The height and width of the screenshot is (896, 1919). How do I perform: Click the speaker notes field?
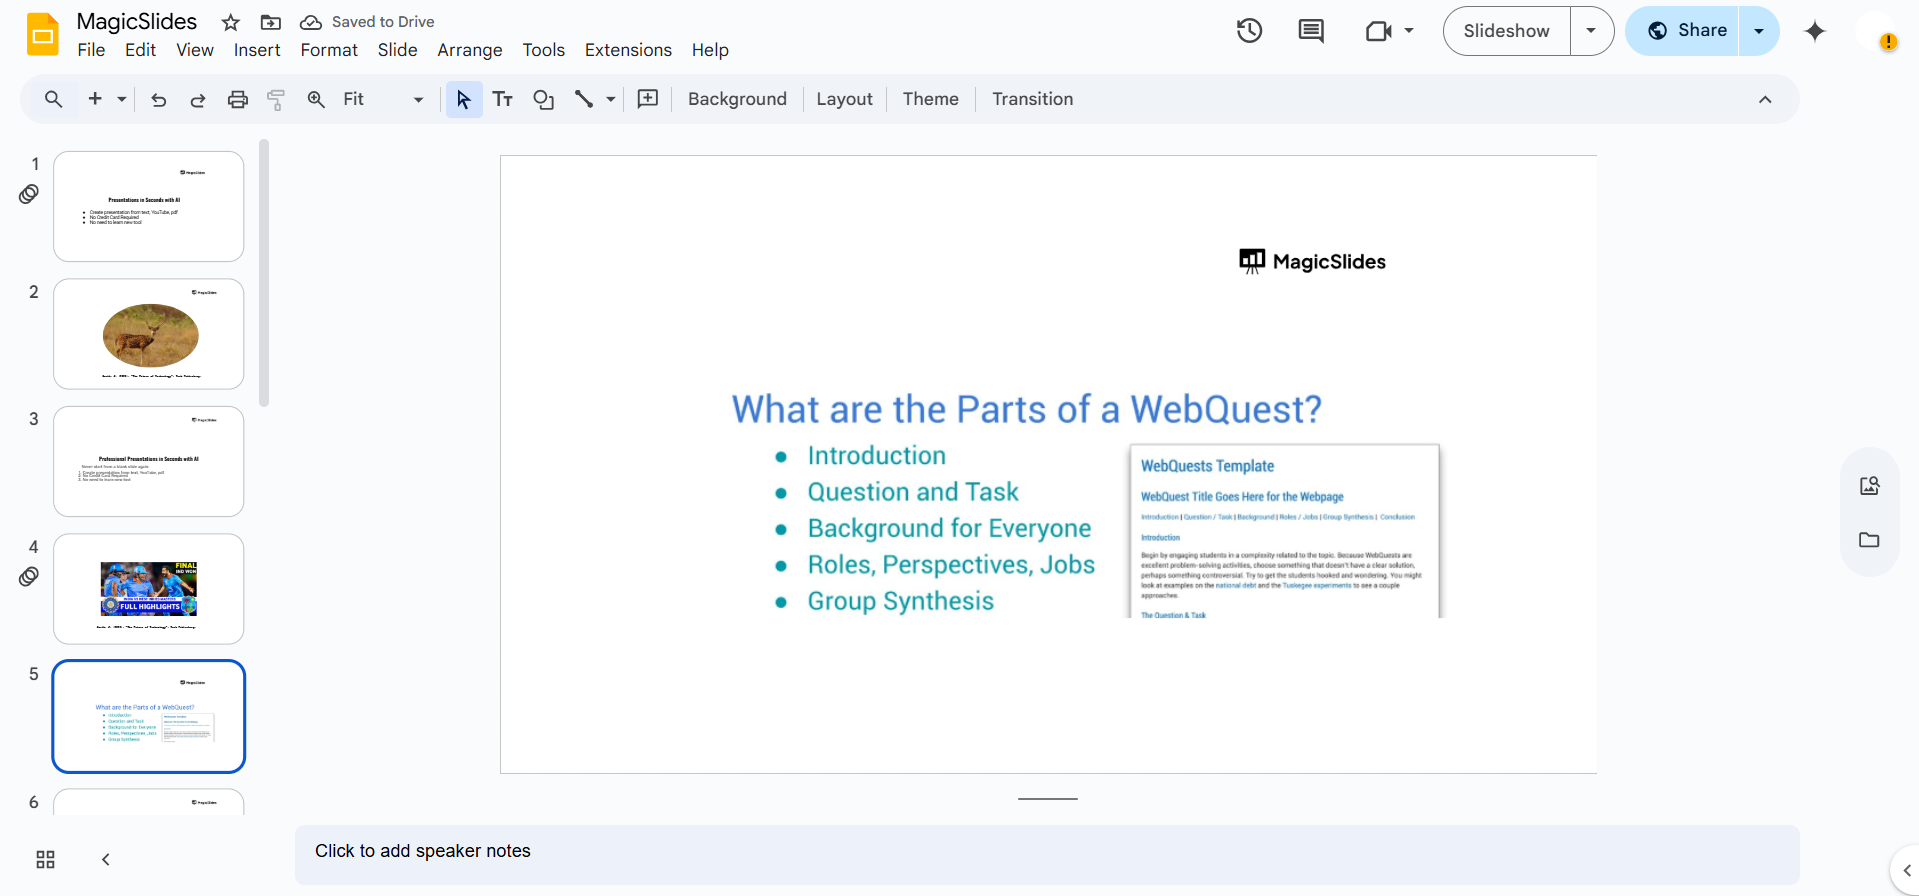1047,854
